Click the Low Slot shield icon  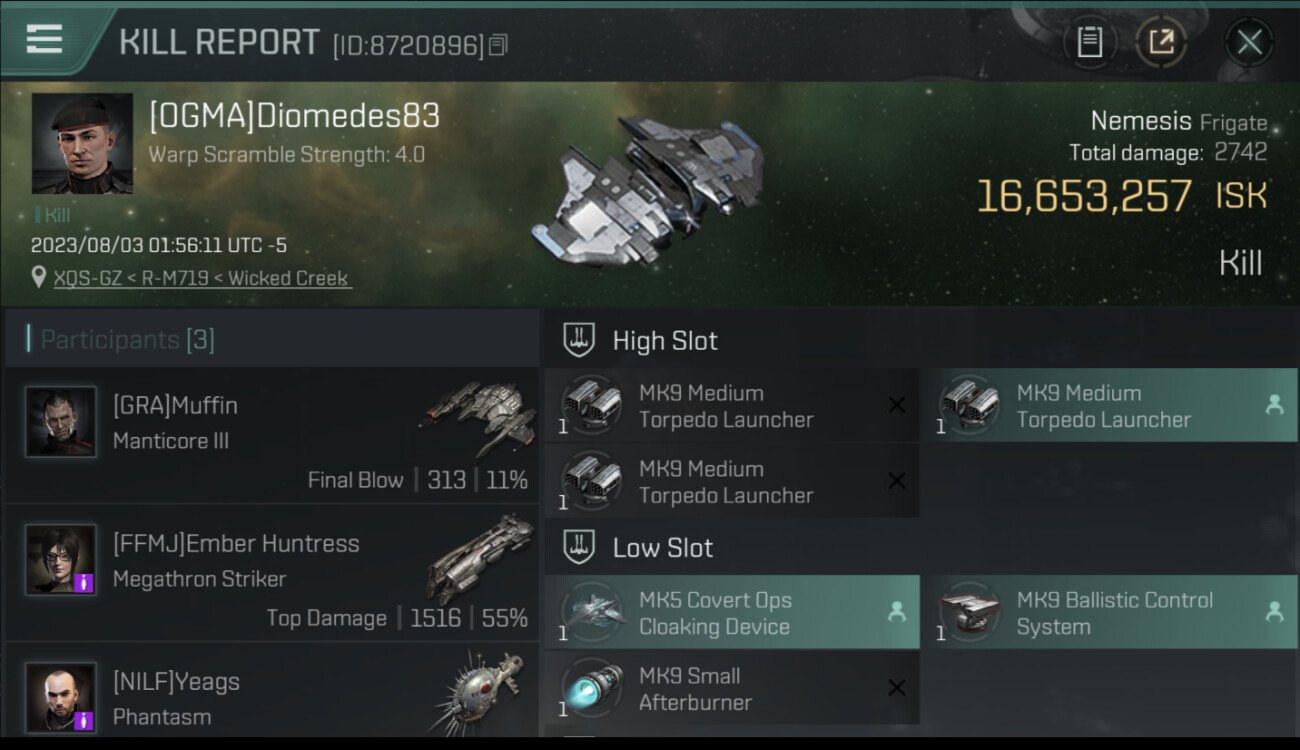point(579,547)
